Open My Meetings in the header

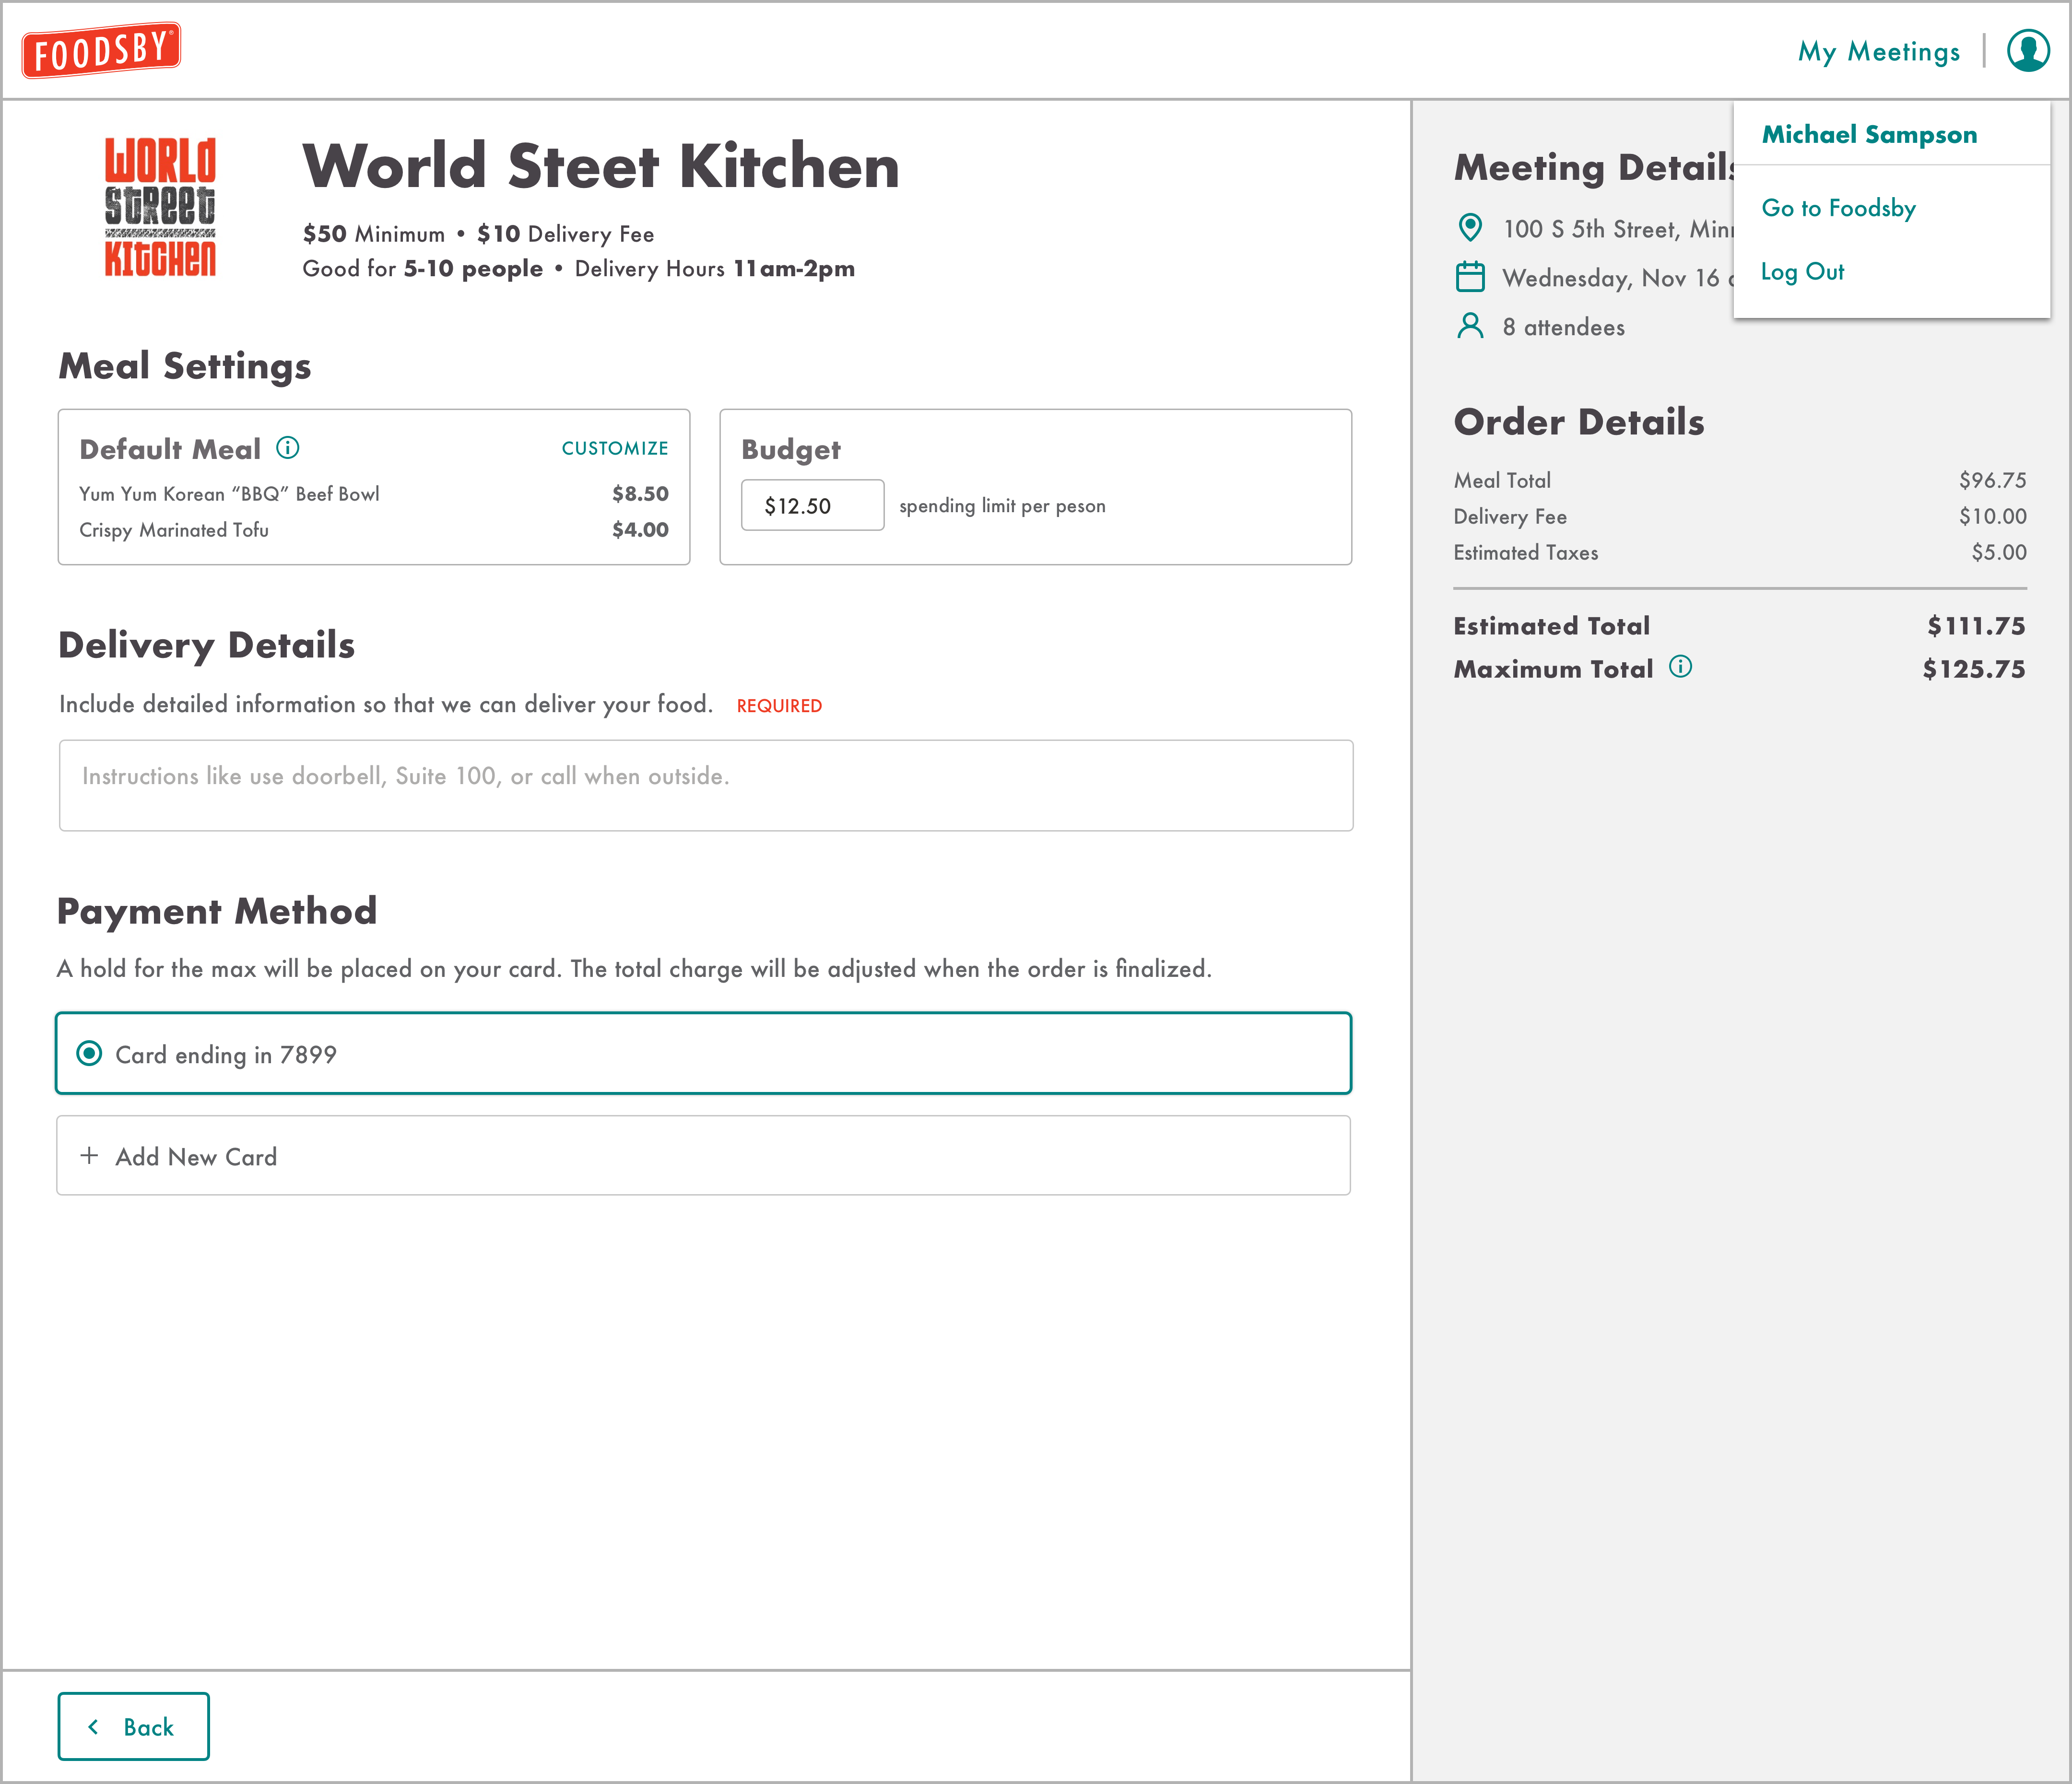[1878, 52]
